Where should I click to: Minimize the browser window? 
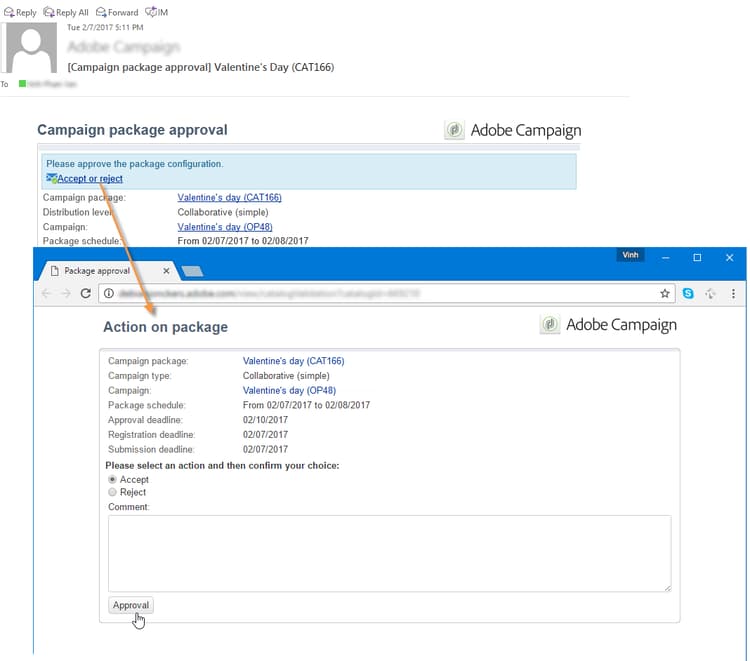coord(665,257)
